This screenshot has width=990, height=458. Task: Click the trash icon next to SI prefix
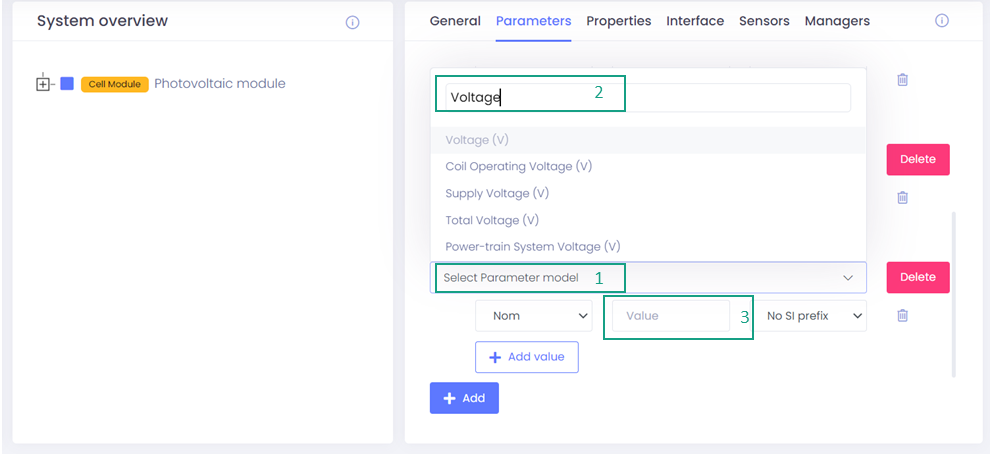click(902, 316)
